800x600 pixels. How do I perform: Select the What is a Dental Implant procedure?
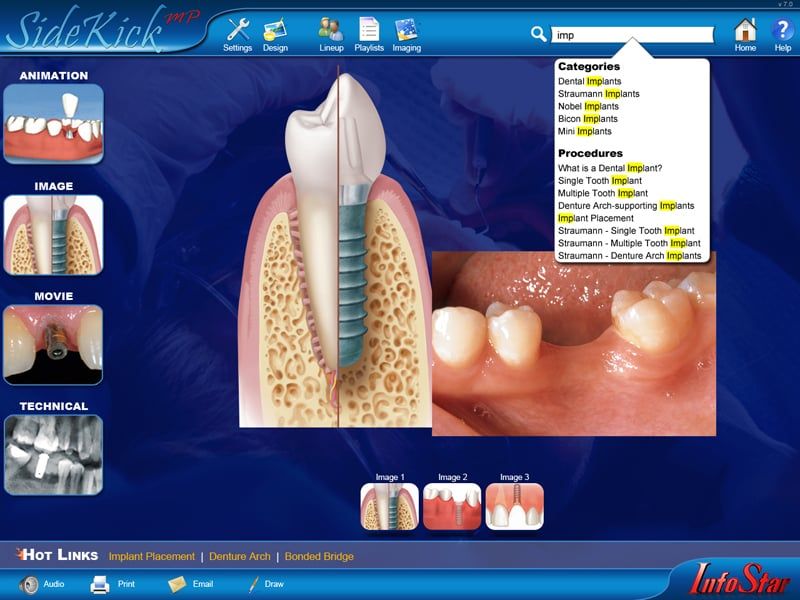[612, 168]
